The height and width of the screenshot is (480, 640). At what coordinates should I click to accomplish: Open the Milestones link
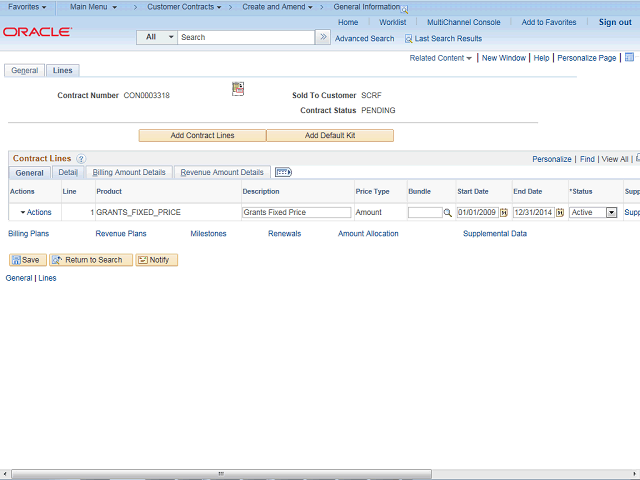(208, 233)
